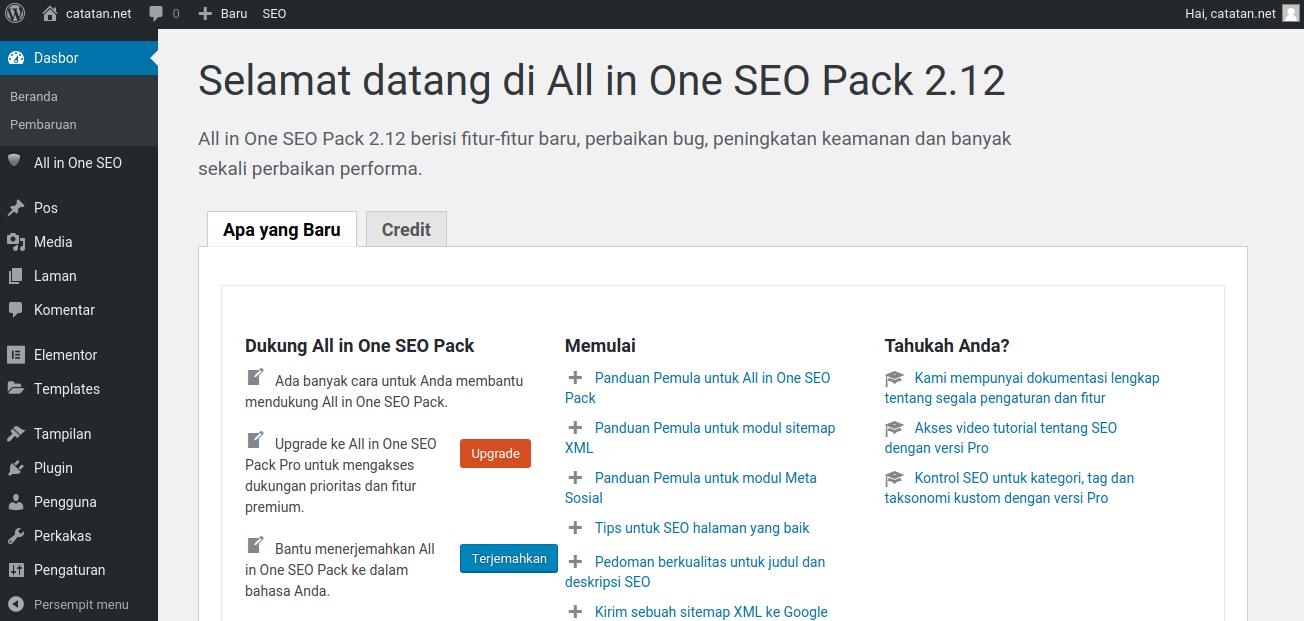Collapse the sidebar with Persempit menu
The image size is (1304, 621).
[70, 604]
